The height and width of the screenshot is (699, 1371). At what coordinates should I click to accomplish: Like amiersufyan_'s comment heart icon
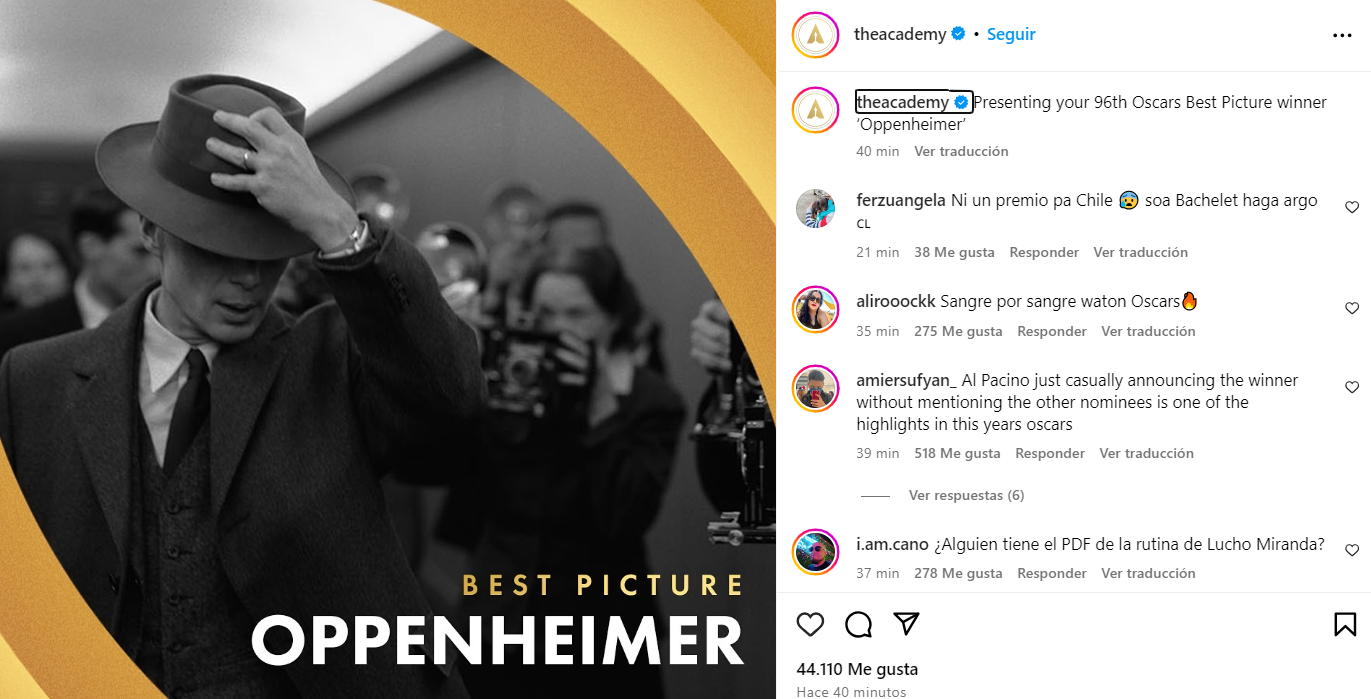[x=1352, y=387]
